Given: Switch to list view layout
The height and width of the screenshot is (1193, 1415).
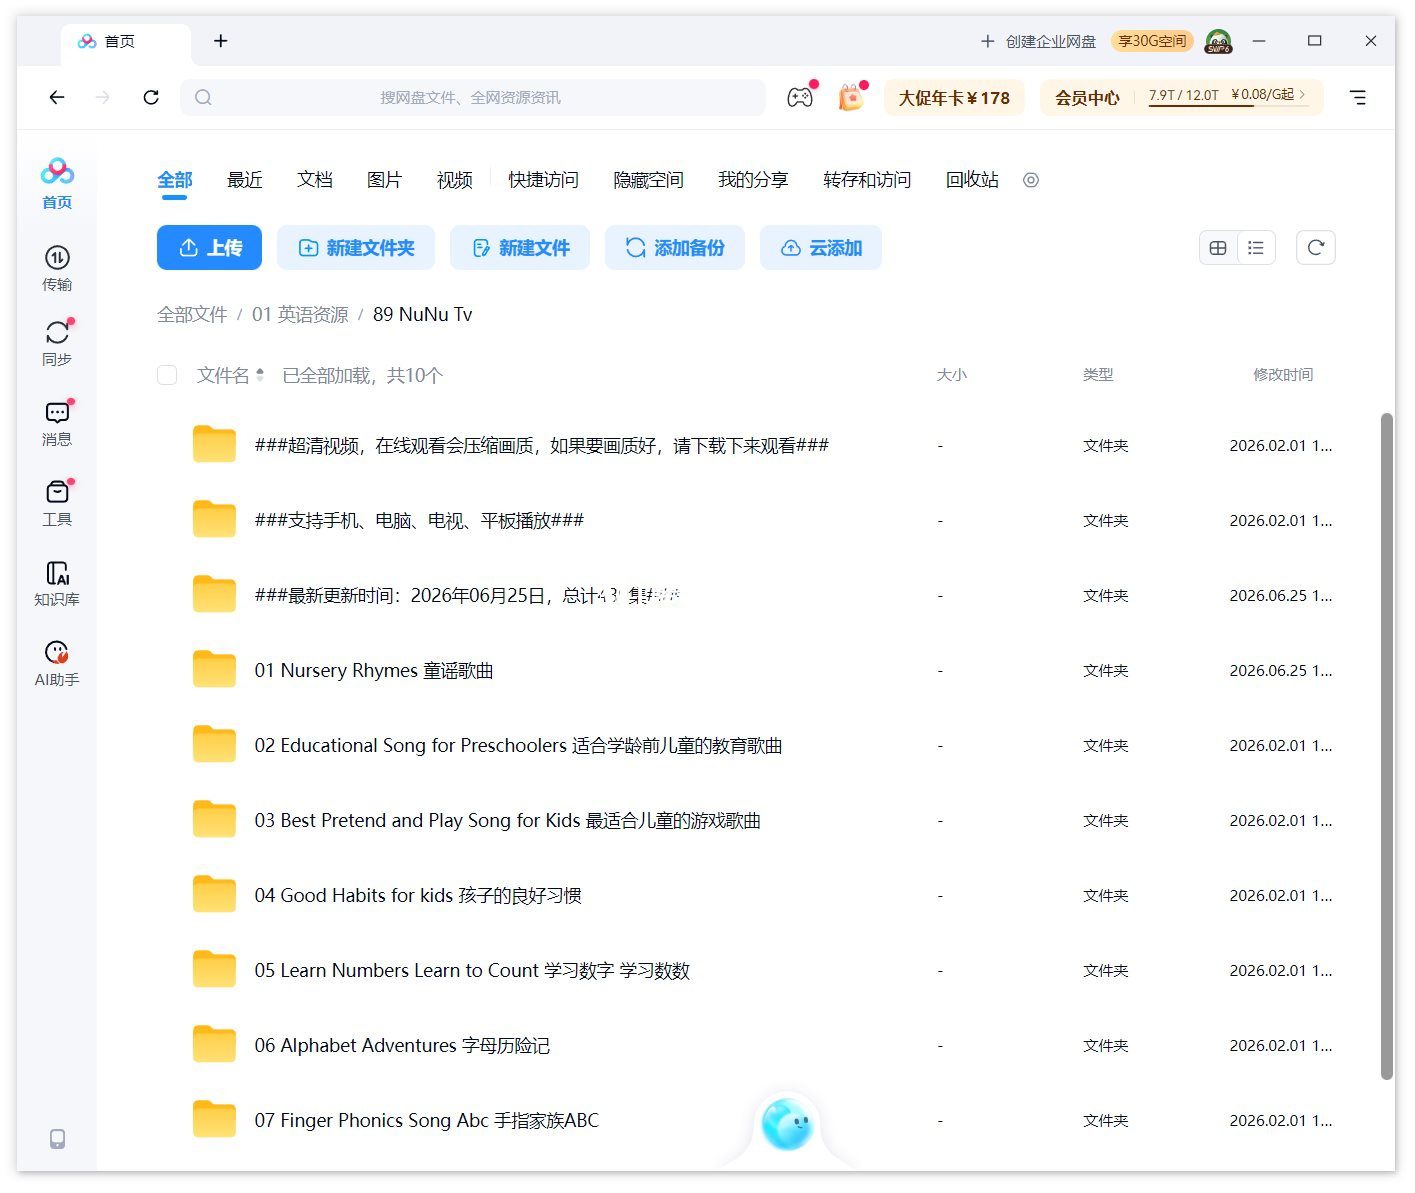Looking at the screenshot, I should coord(1256,248).
